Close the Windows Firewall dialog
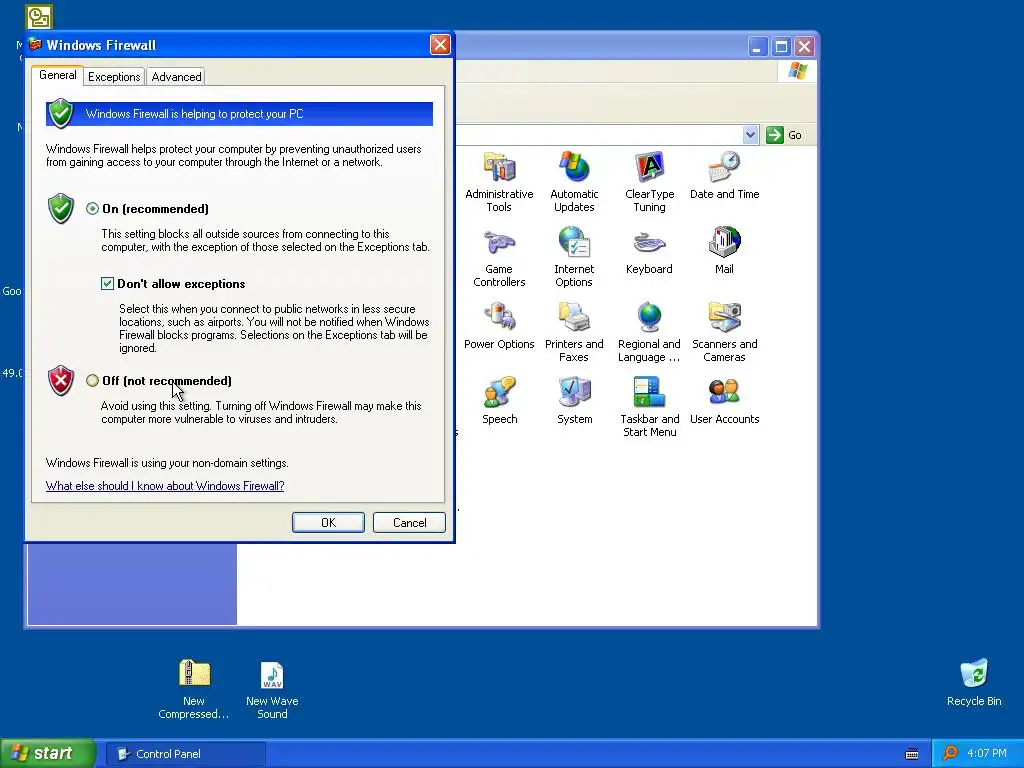Viewport: 1024px width, 768px height. [x=440, y=44]
